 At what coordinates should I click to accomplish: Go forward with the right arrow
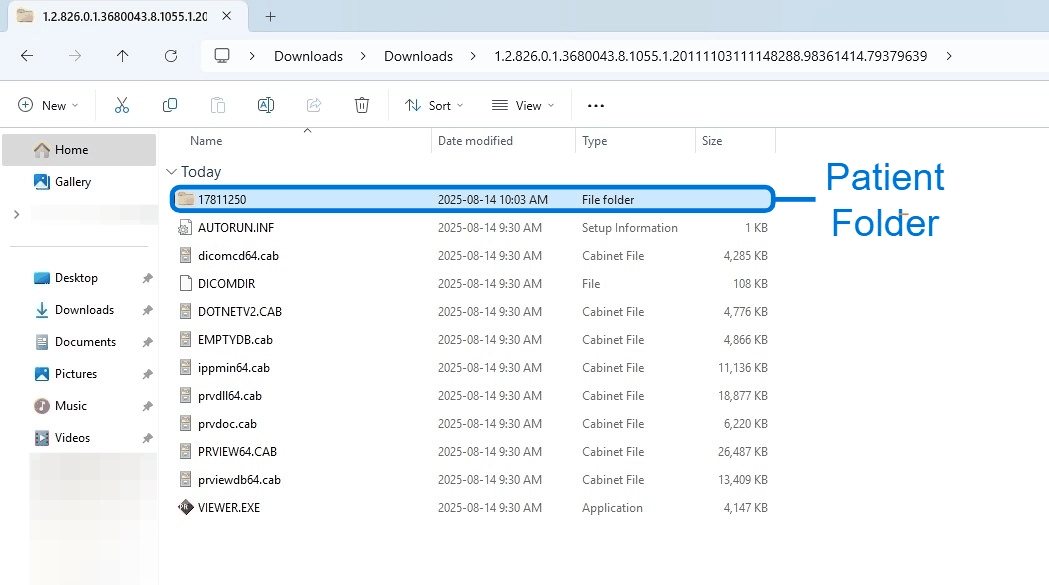click(x=75, y=56)
